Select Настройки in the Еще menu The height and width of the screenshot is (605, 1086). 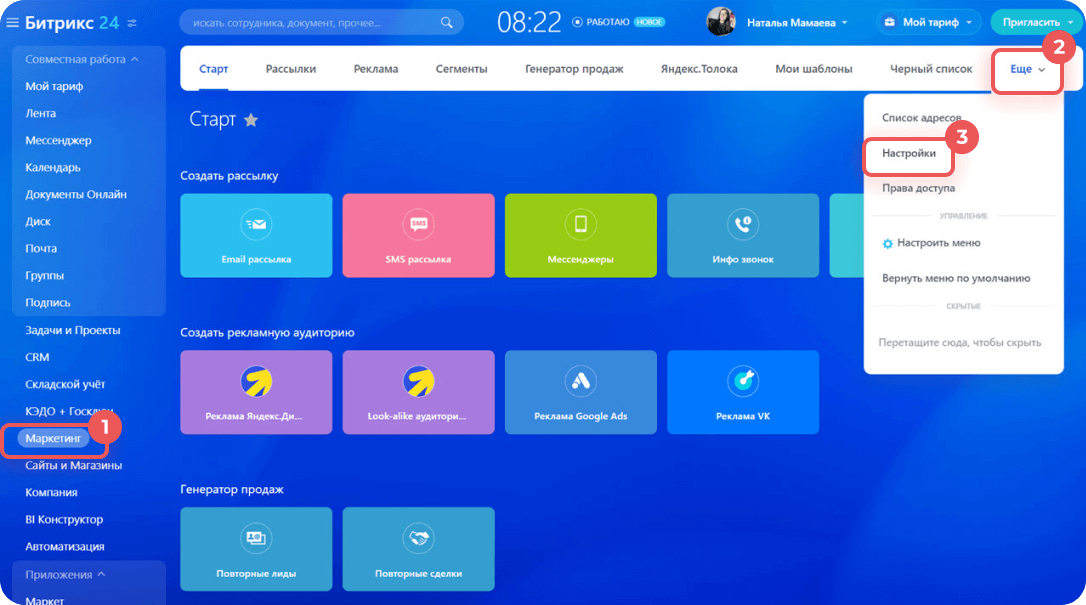tap(909, 153)
